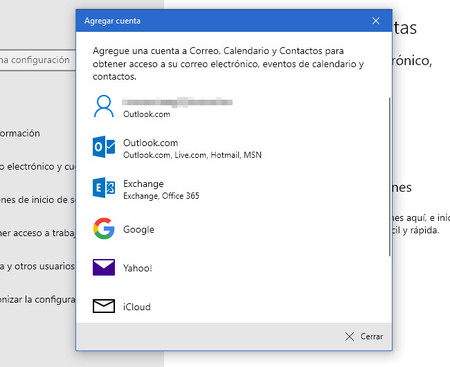Click the Cerrar button
This screenshot has height=367, width=450.
coord(364,336)
